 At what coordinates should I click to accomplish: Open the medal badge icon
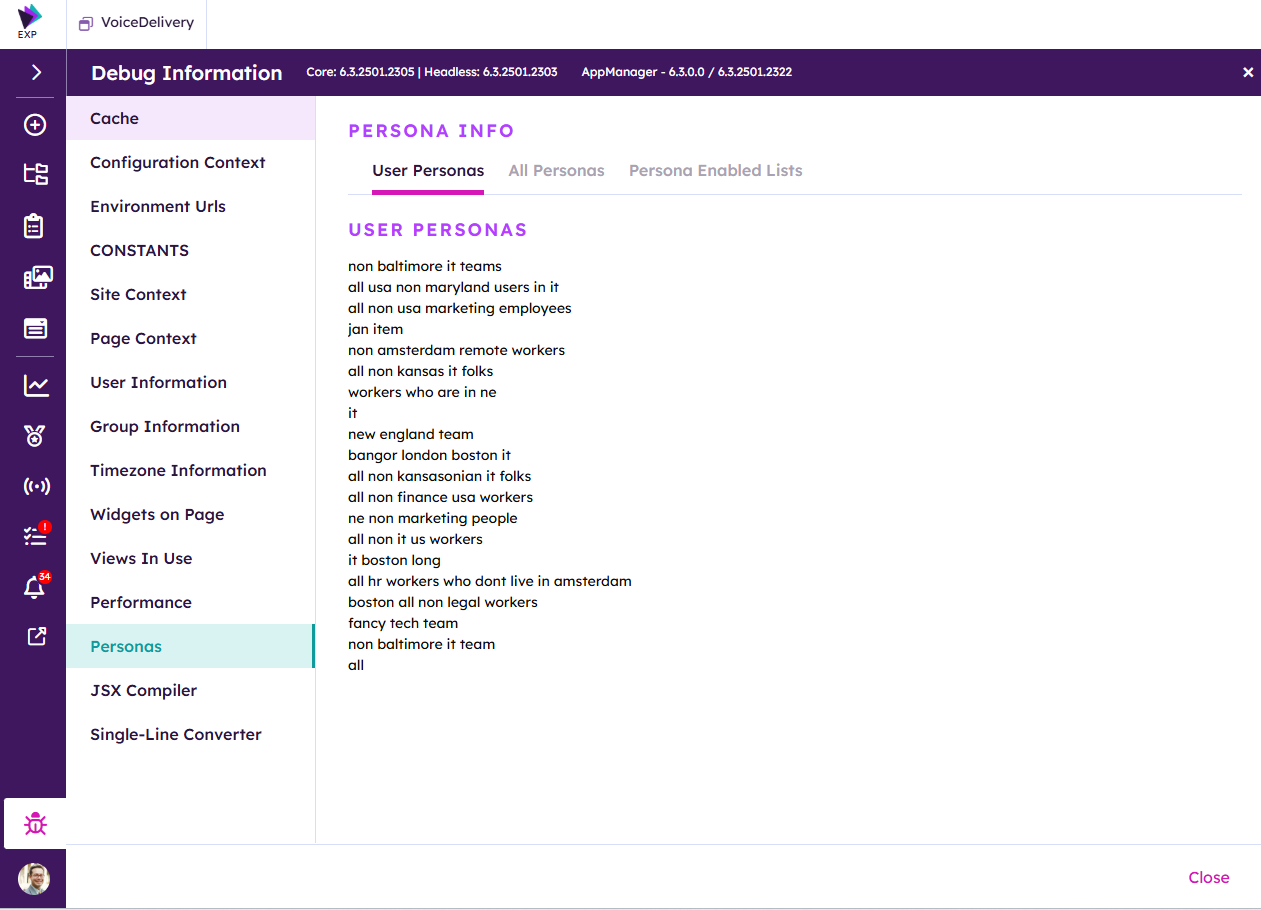click(x=35, y=435)
